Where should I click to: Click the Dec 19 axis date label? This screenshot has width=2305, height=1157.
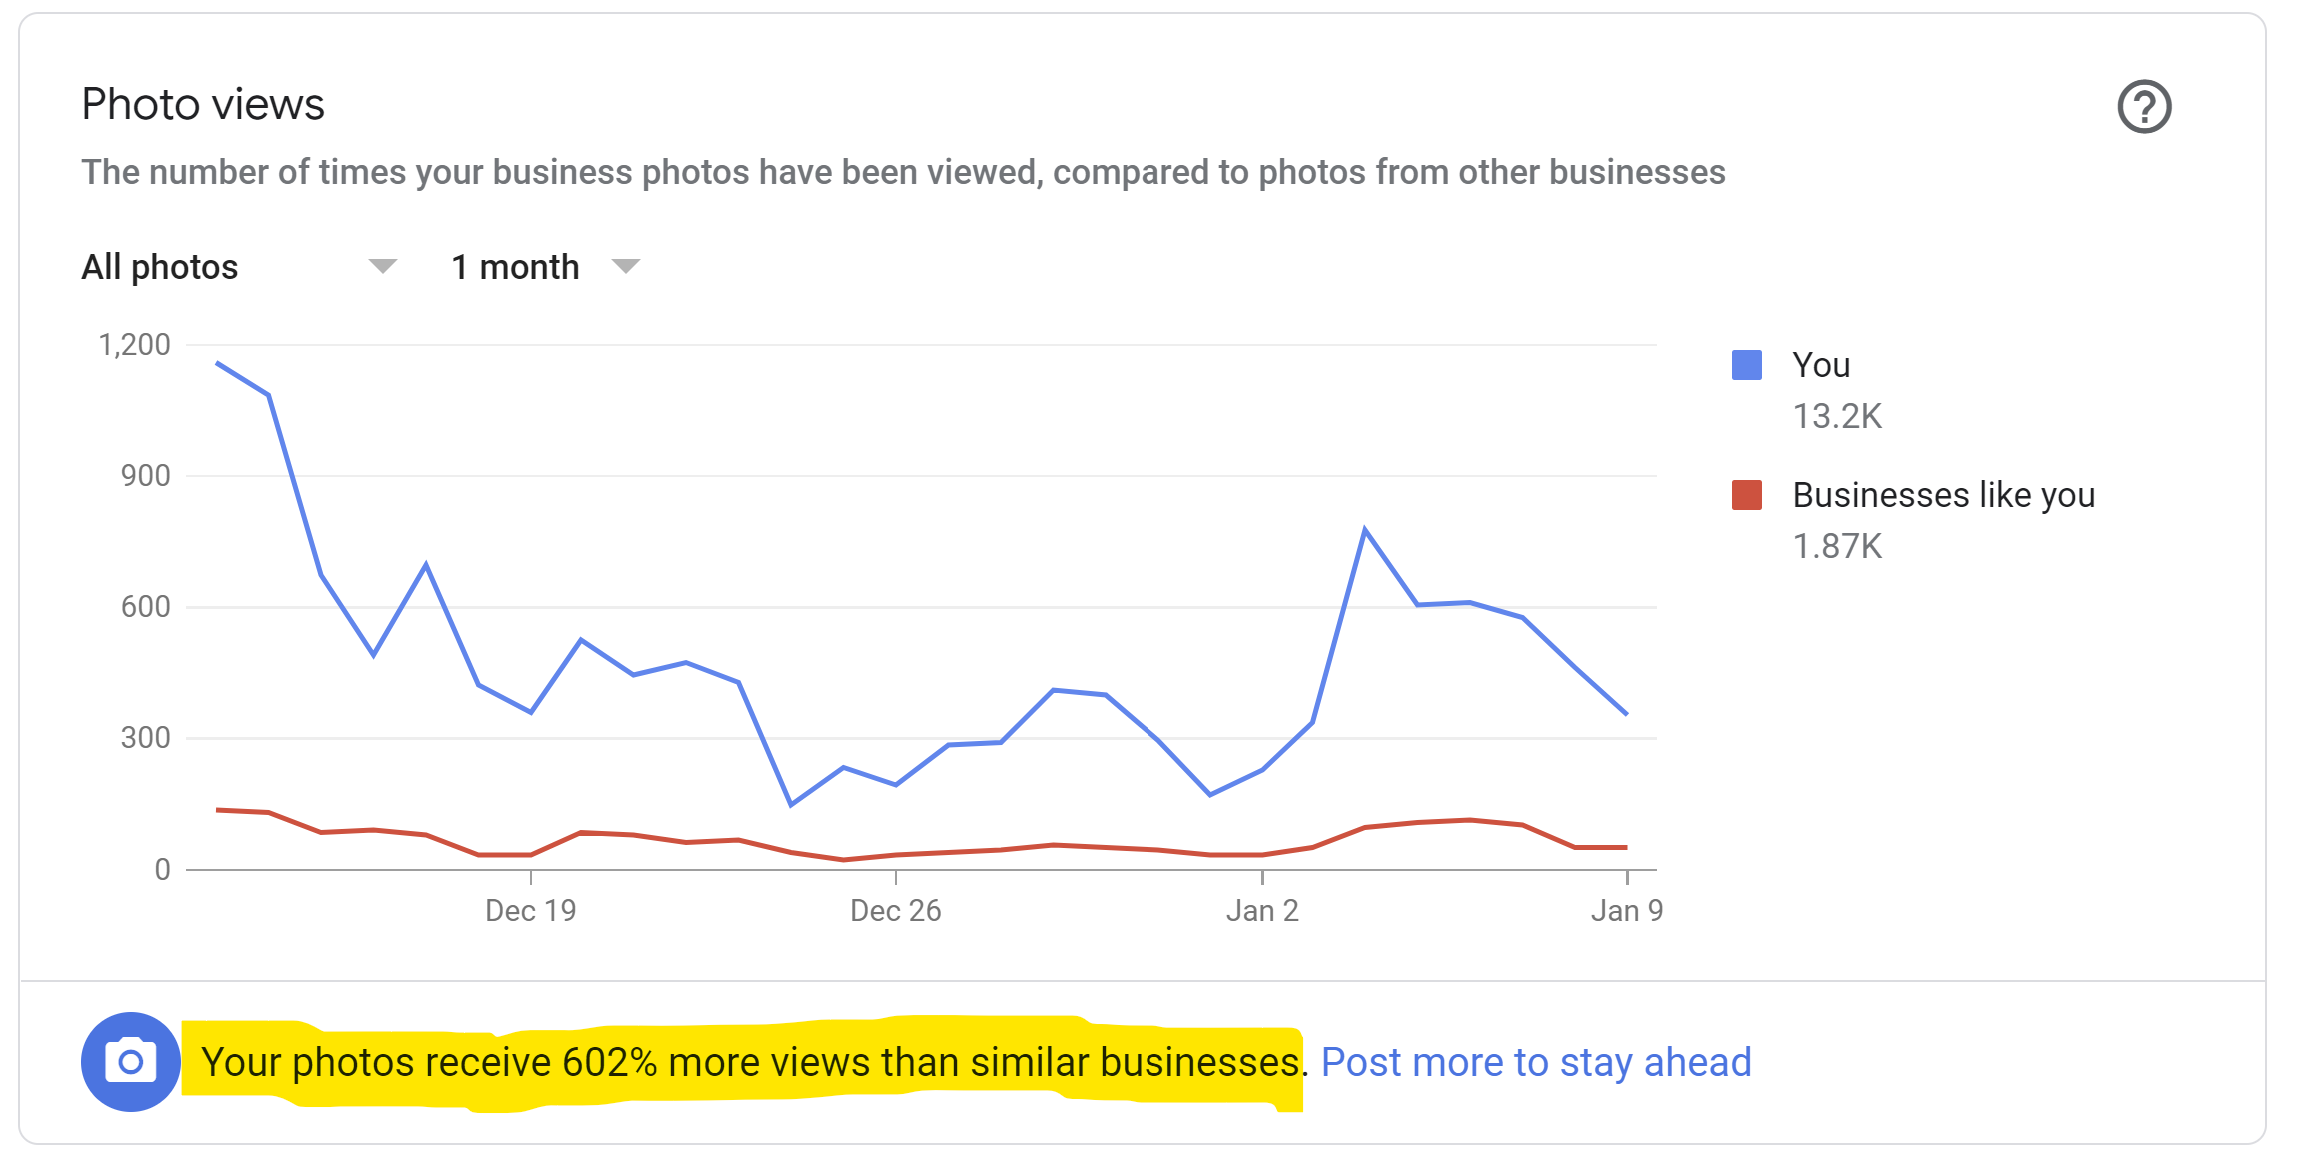click(x=530, y=910)
